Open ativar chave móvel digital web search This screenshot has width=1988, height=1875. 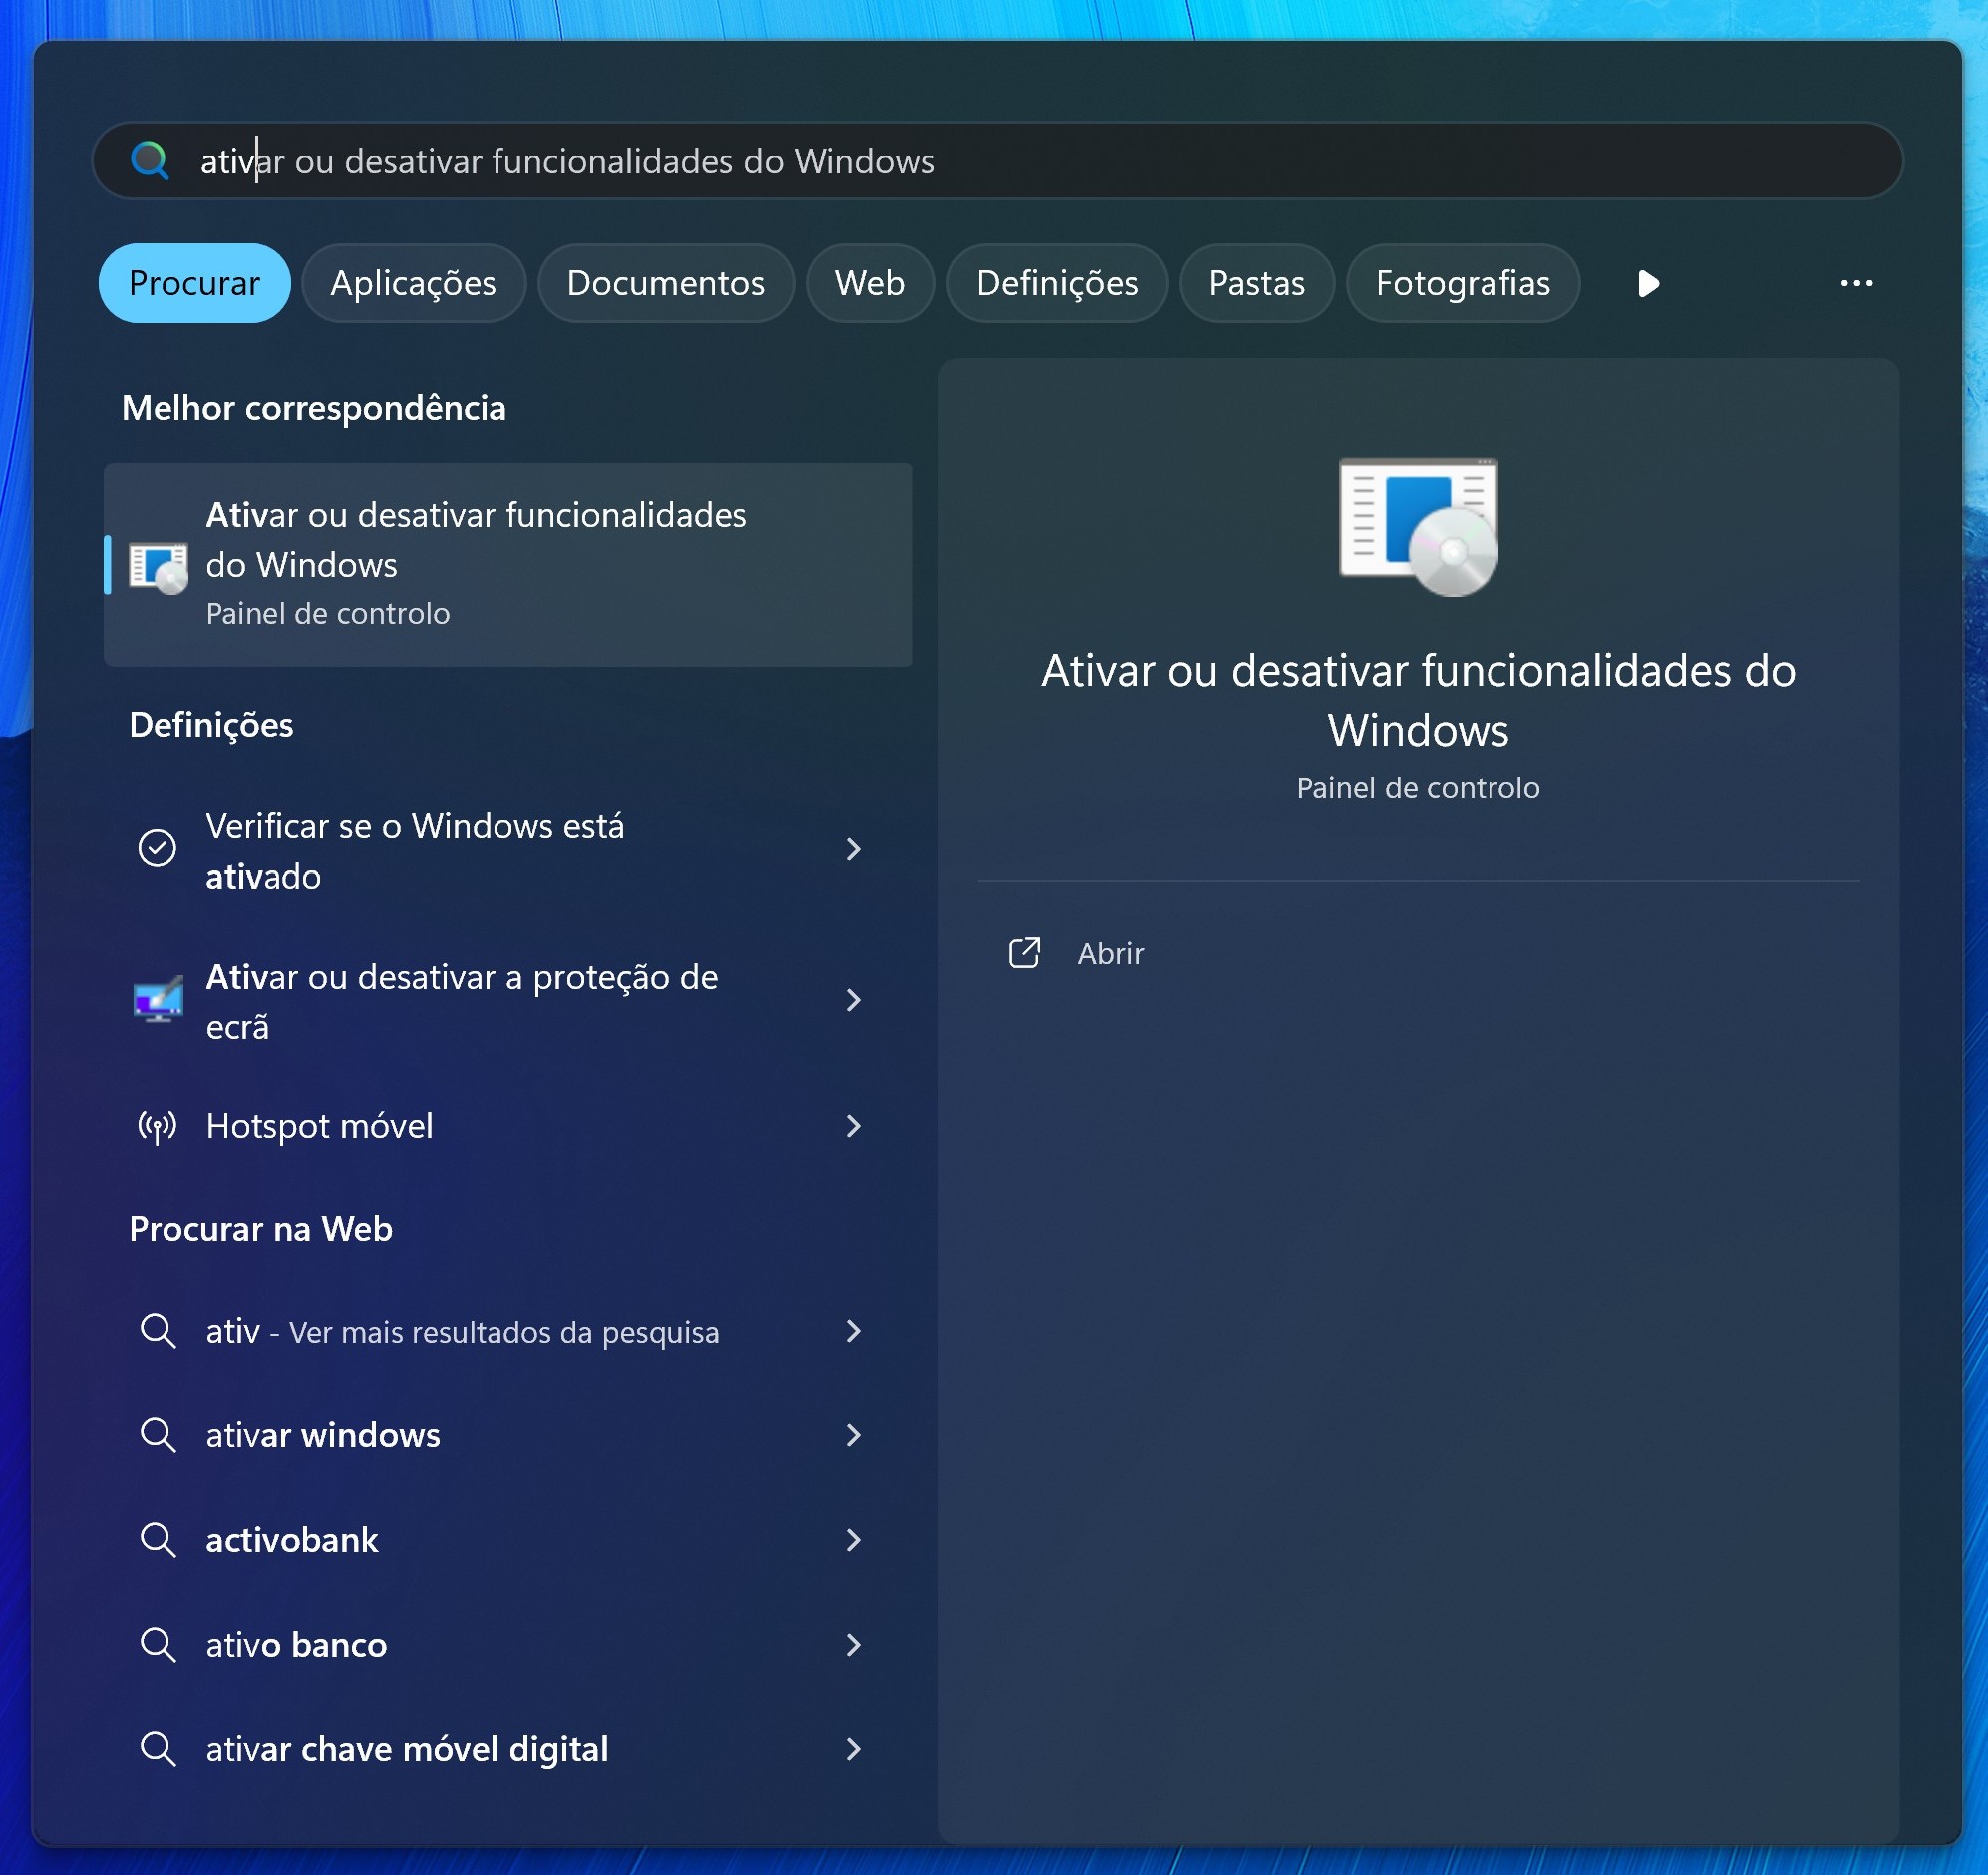click(406, 1750)
